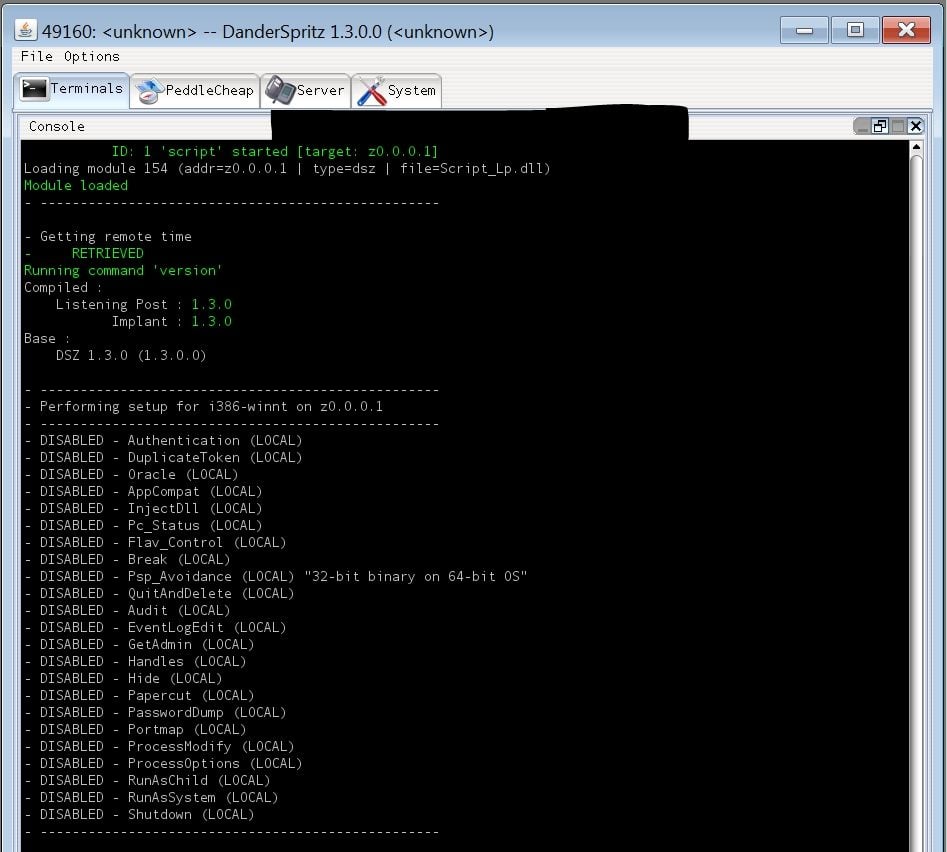Click the "DISABLED - RunAsSystem (LOCAL)" line

pyautogui.click(x=151, y=797)
